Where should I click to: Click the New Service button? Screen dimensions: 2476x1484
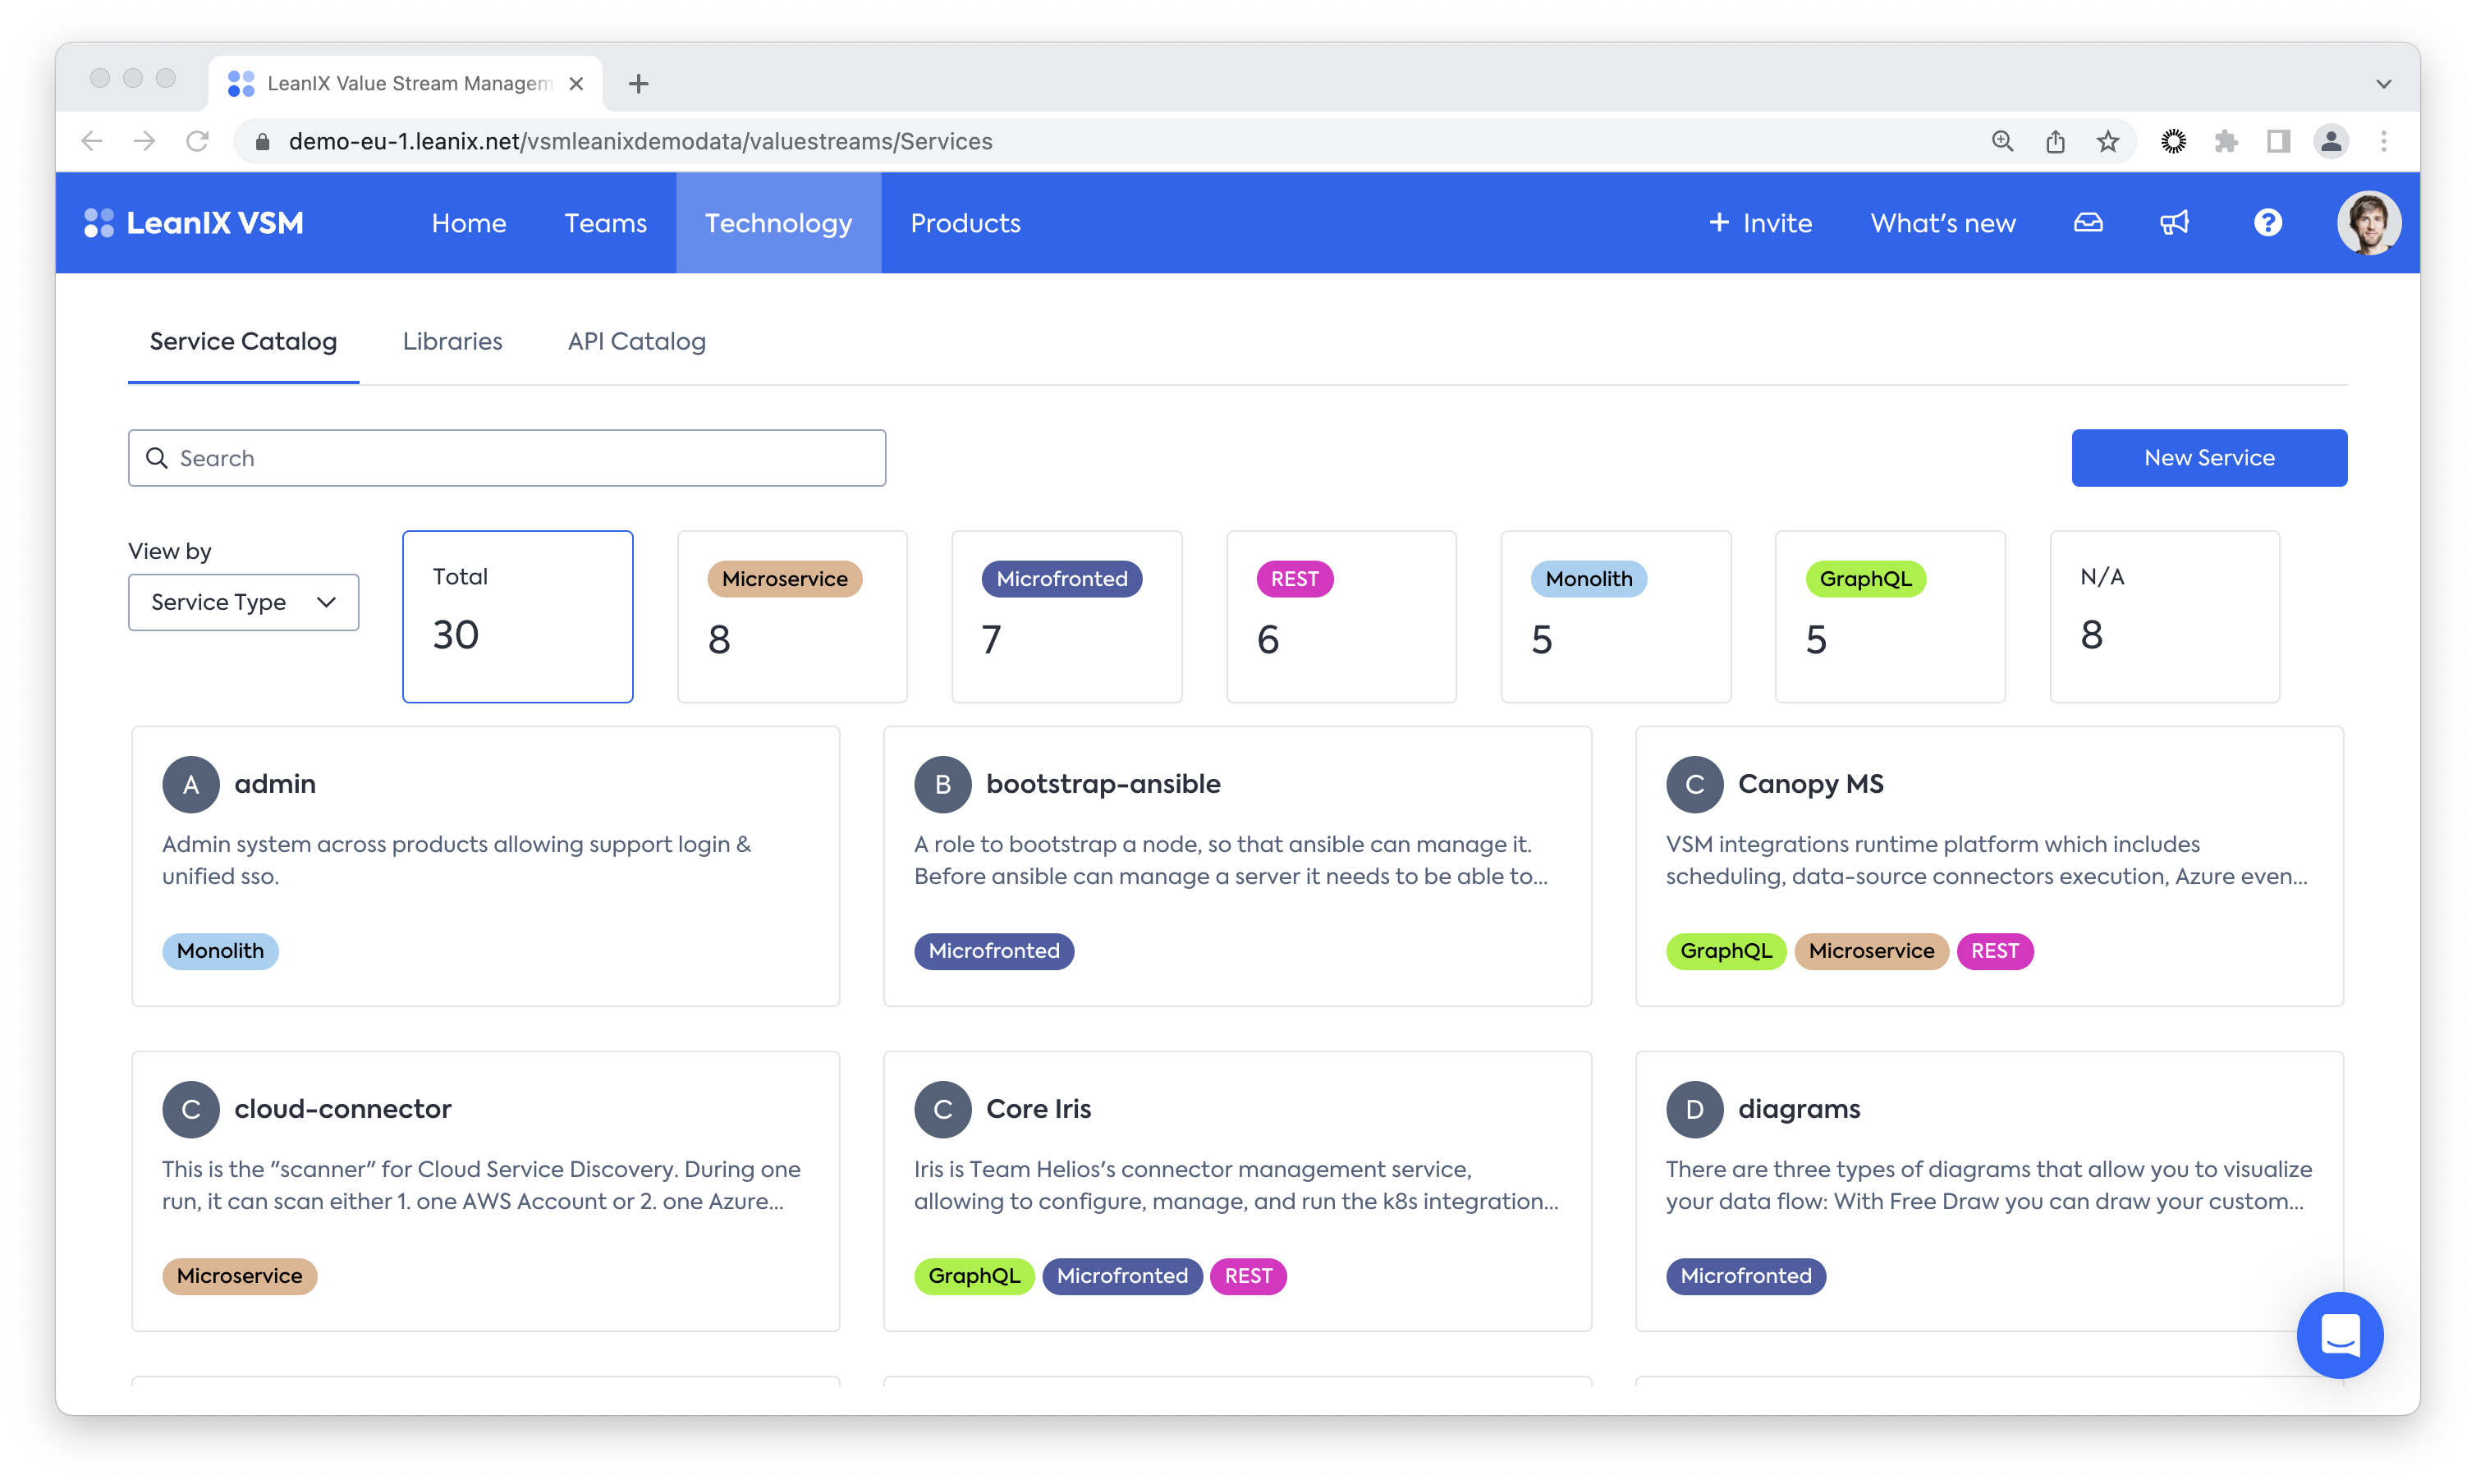click(2208, 458)
